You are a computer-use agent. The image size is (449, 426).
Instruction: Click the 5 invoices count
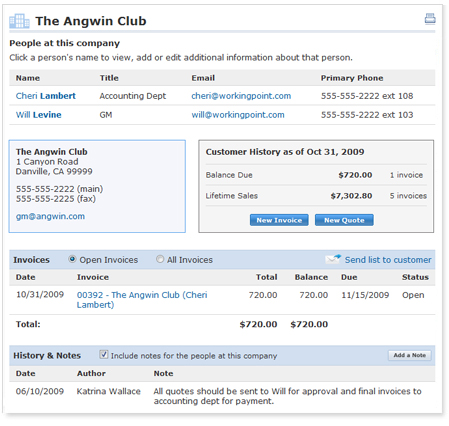coord(408,196)
